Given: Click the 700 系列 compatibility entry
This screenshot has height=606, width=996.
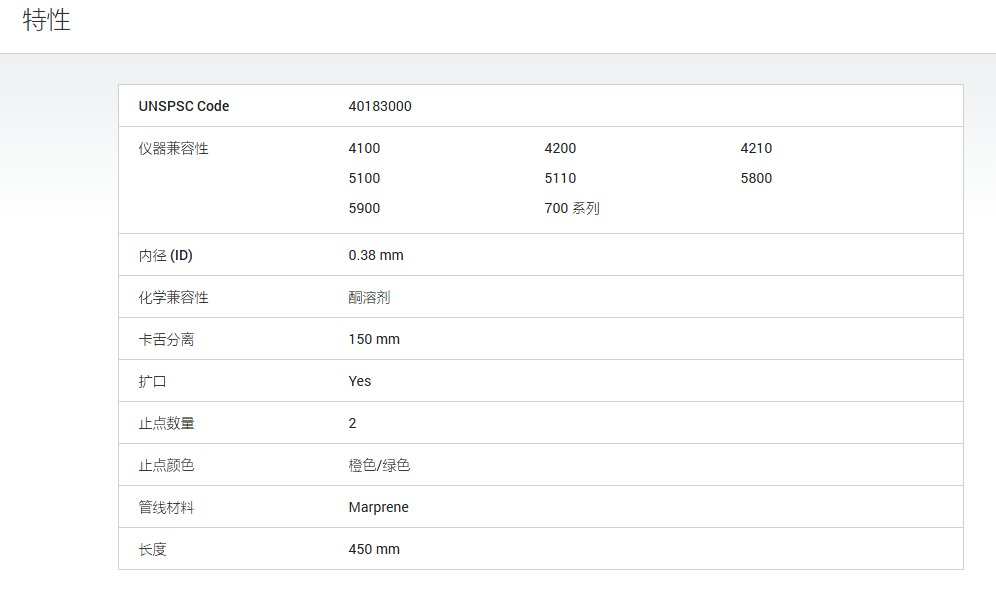Looking at the screenshot, I should 572,208.
